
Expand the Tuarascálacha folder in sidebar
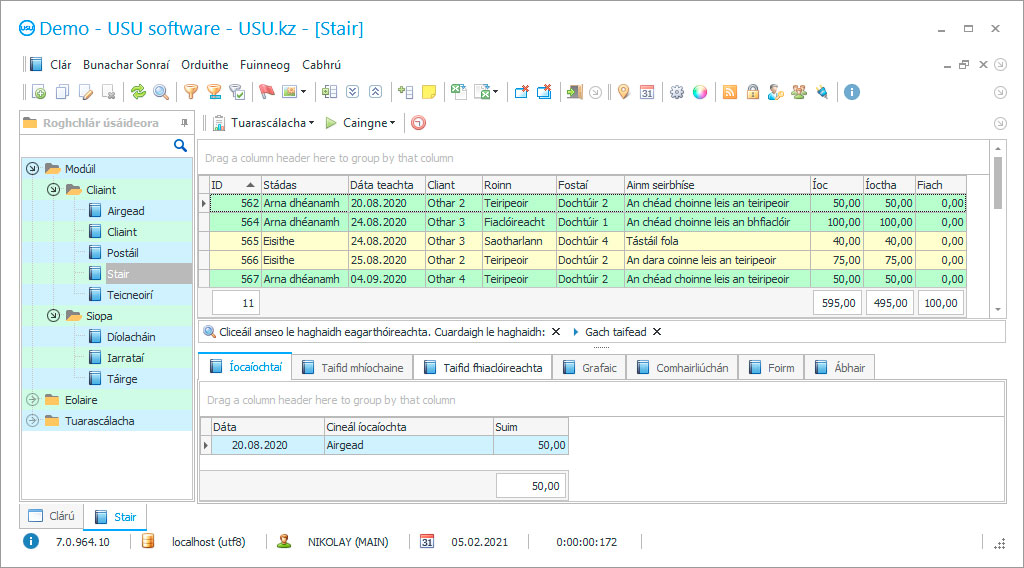click(33, 421)
